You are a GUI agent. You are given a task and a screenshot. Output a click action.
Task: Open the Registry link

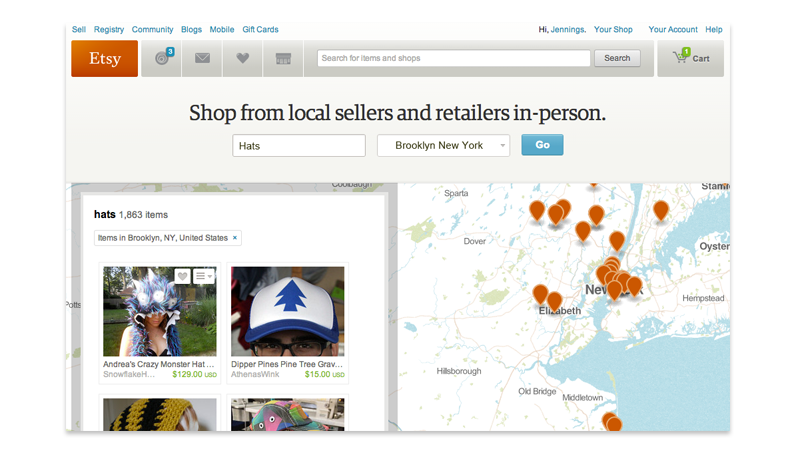109,29
